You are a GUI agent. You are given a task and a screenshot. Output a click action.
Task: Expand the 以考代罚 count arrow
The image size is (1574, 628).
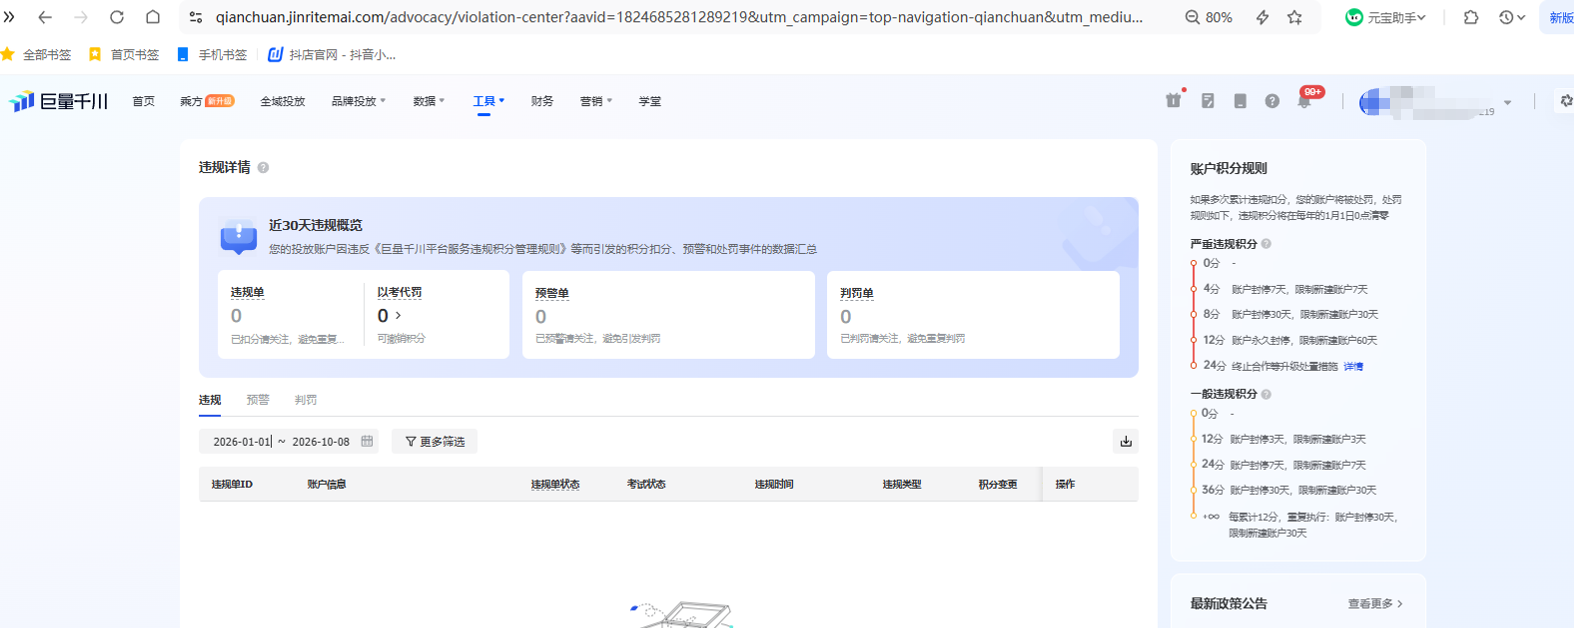point(398,315)
